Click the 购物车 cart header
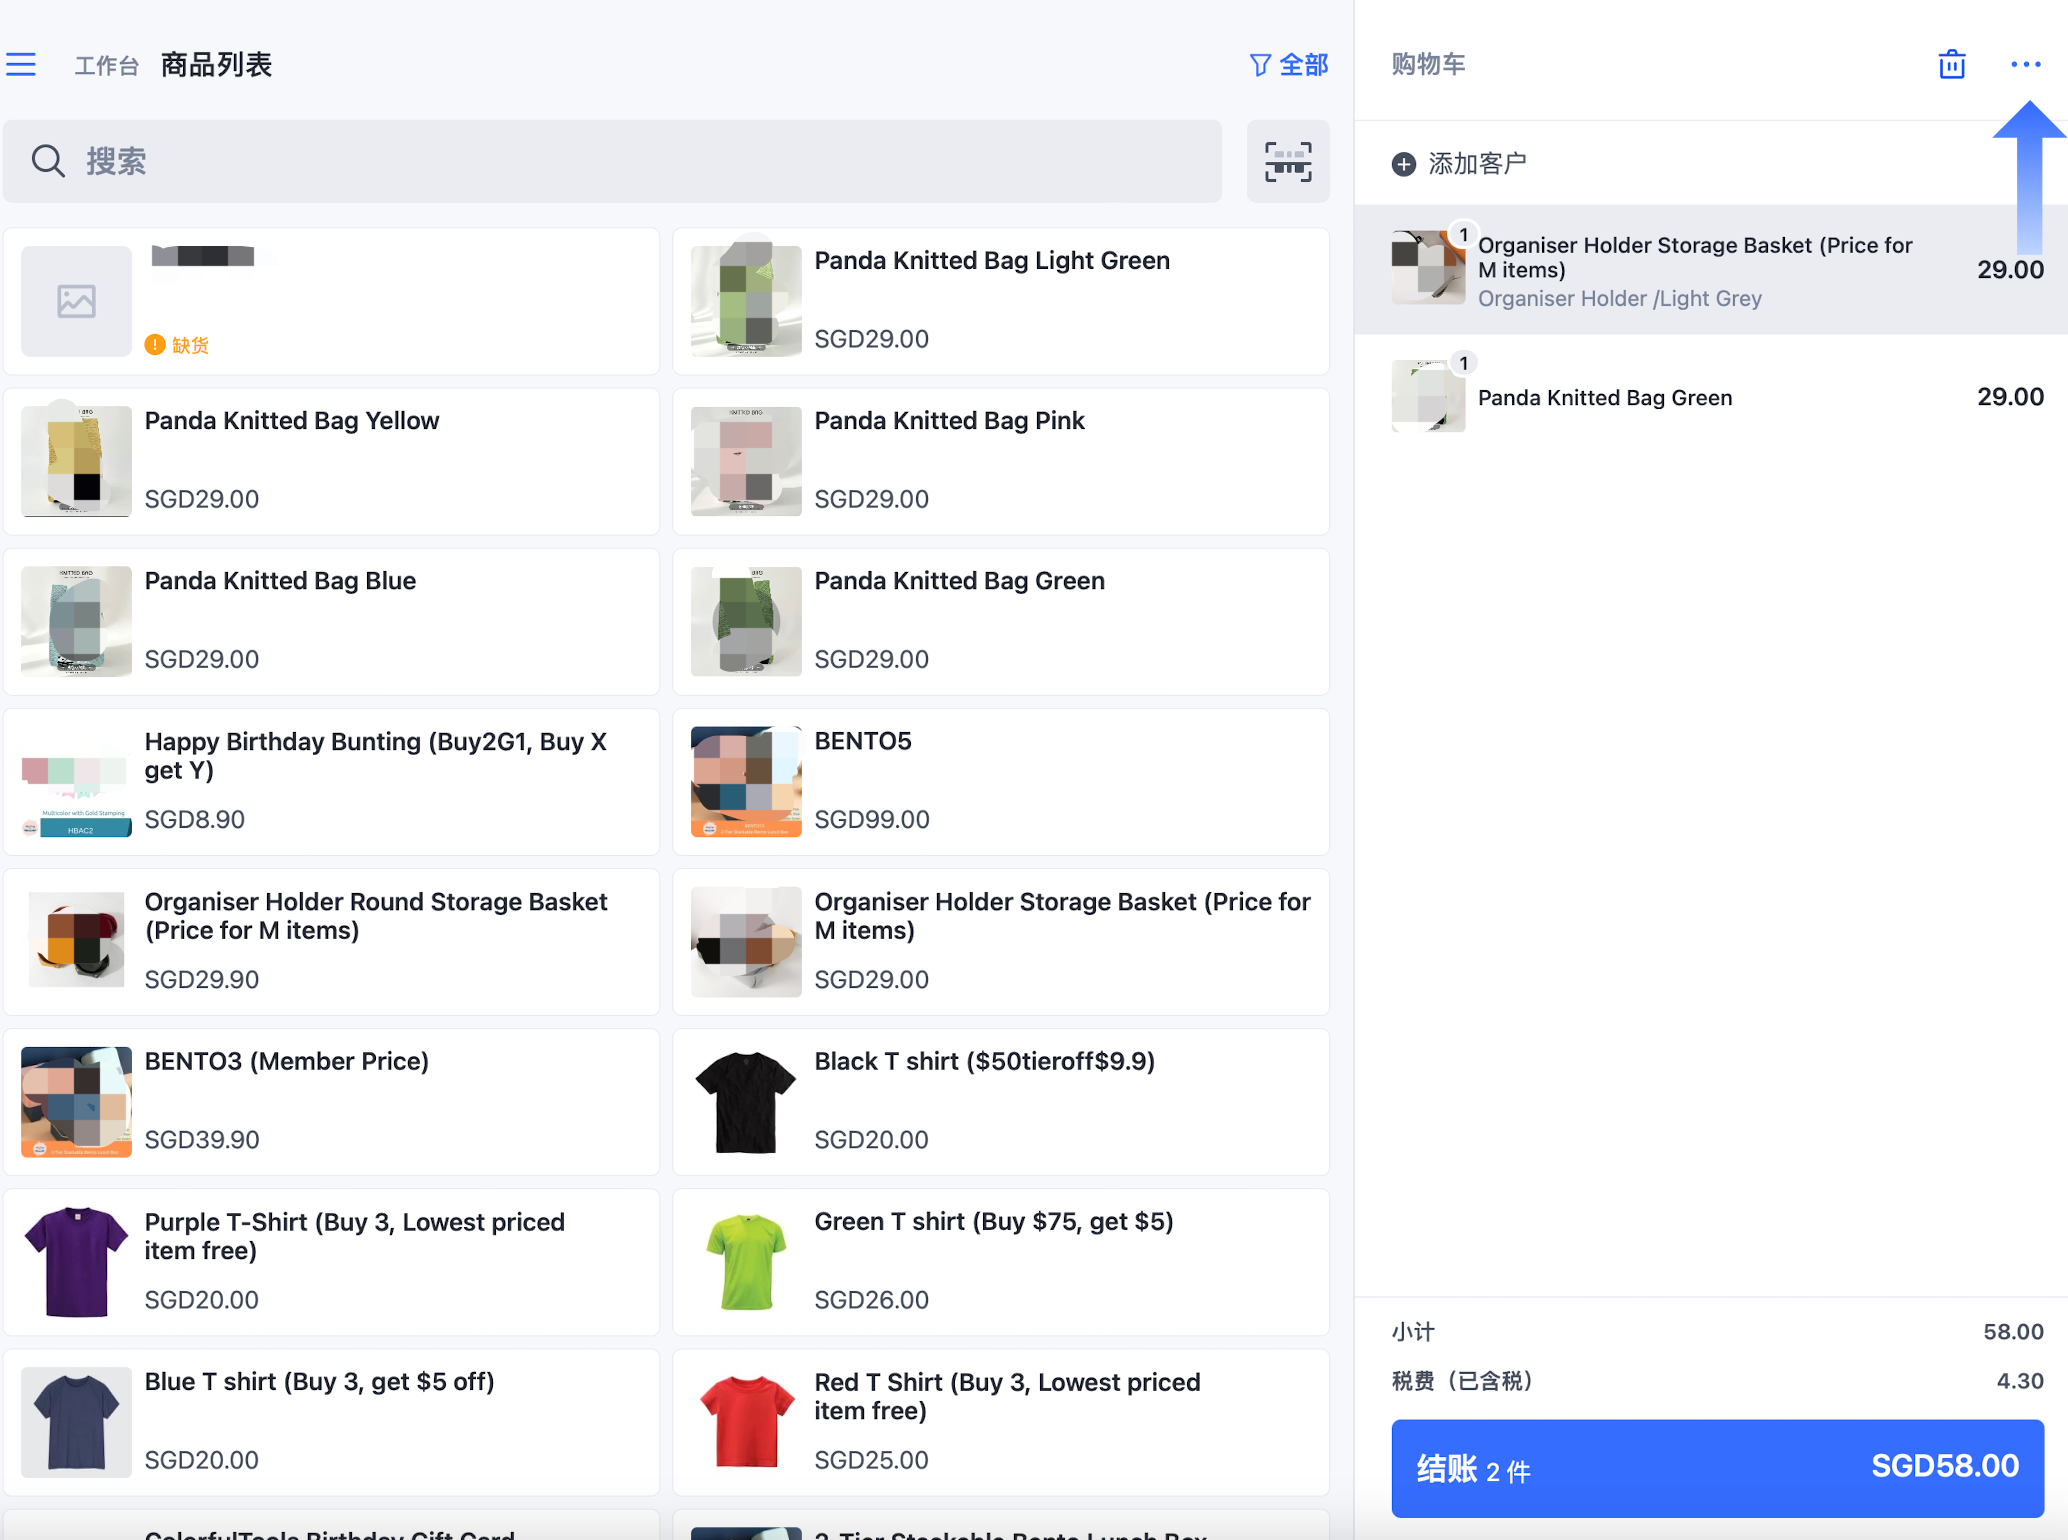Screen dimensions: 2068x1540 1428,65
